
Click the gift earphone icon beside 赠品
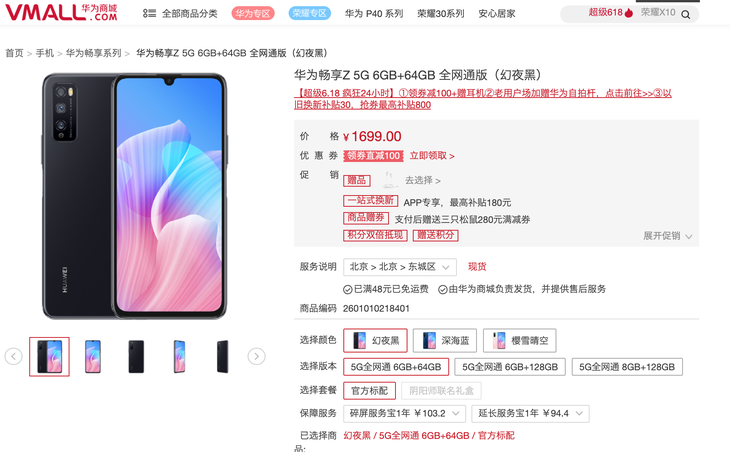point(389,180)
